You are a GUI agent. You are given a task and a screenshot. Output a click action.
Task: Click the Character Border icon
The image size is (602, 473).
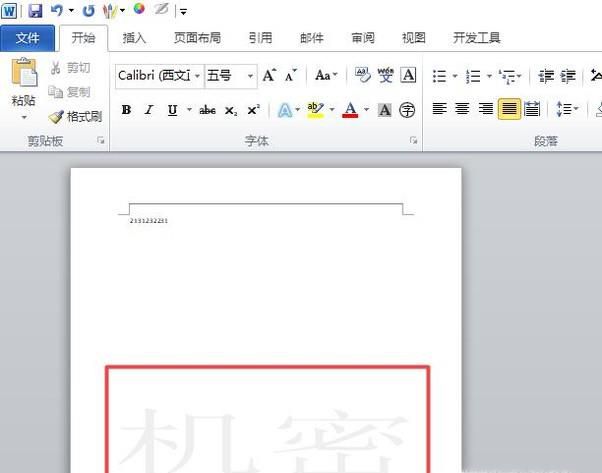coord(408,75)
